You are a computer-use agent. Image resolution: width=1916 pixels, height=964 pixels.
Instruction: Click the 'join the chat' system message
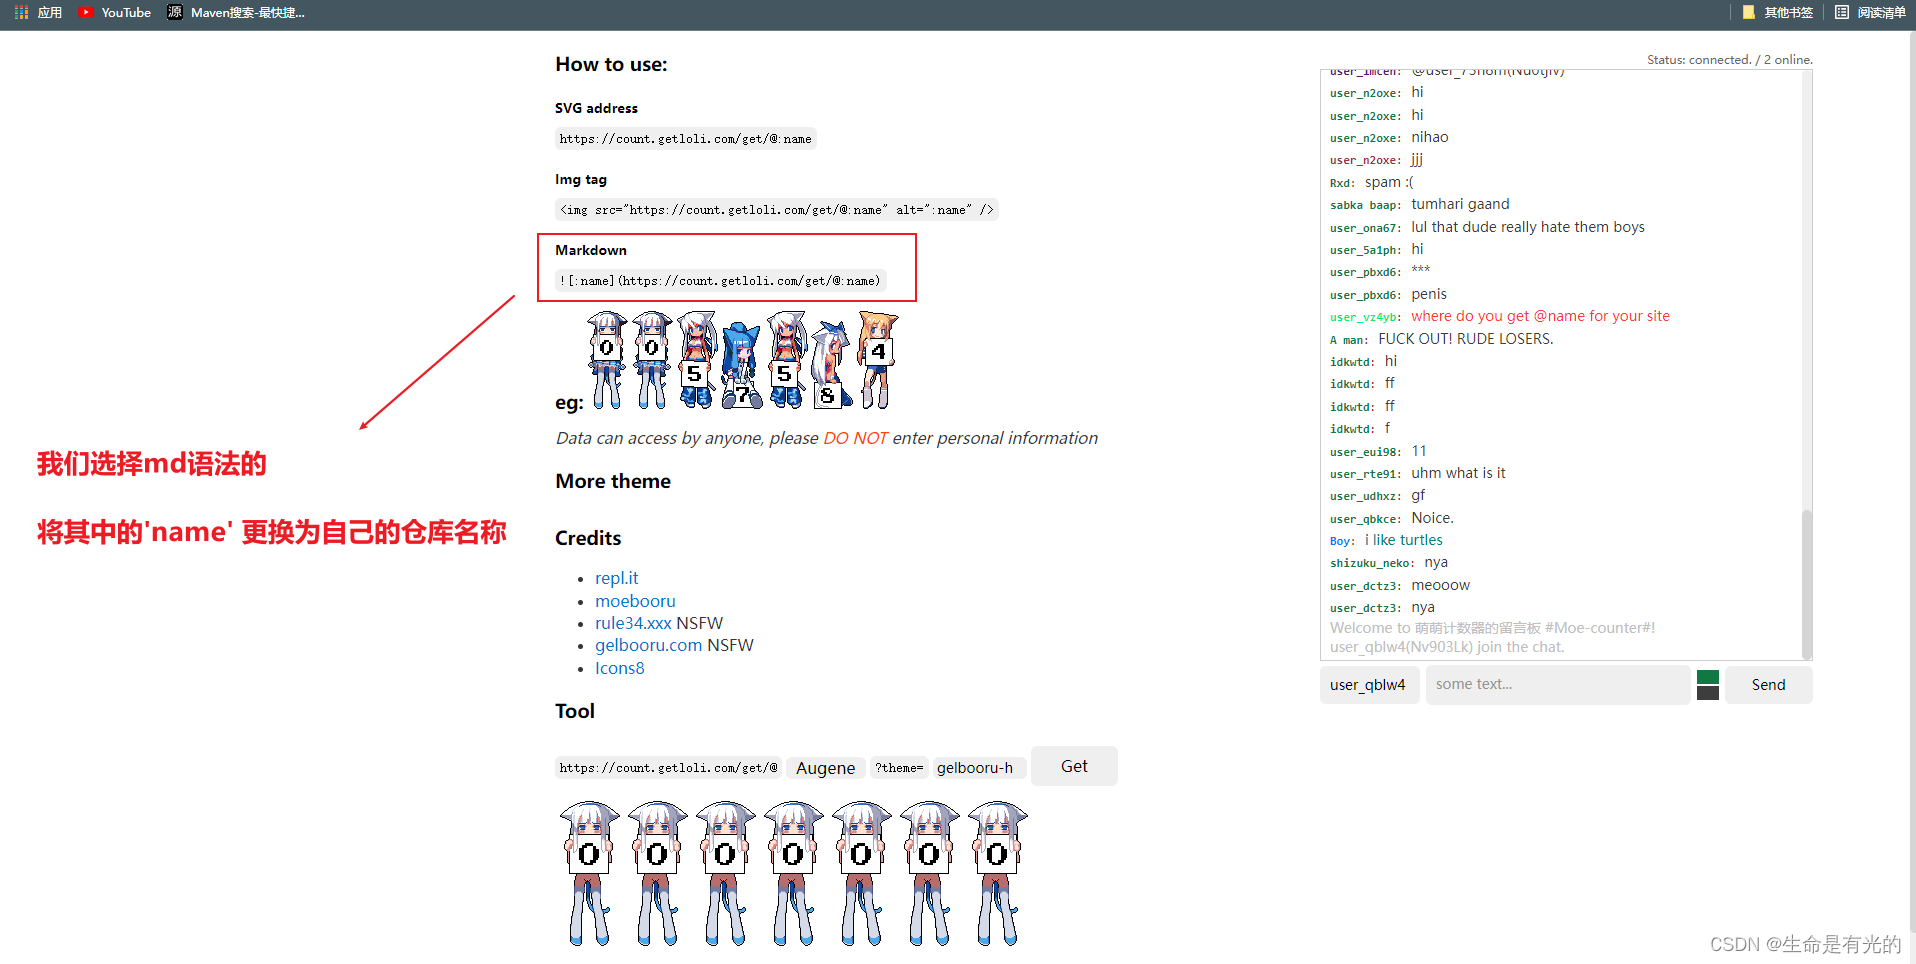click(x=1447, y=647)
